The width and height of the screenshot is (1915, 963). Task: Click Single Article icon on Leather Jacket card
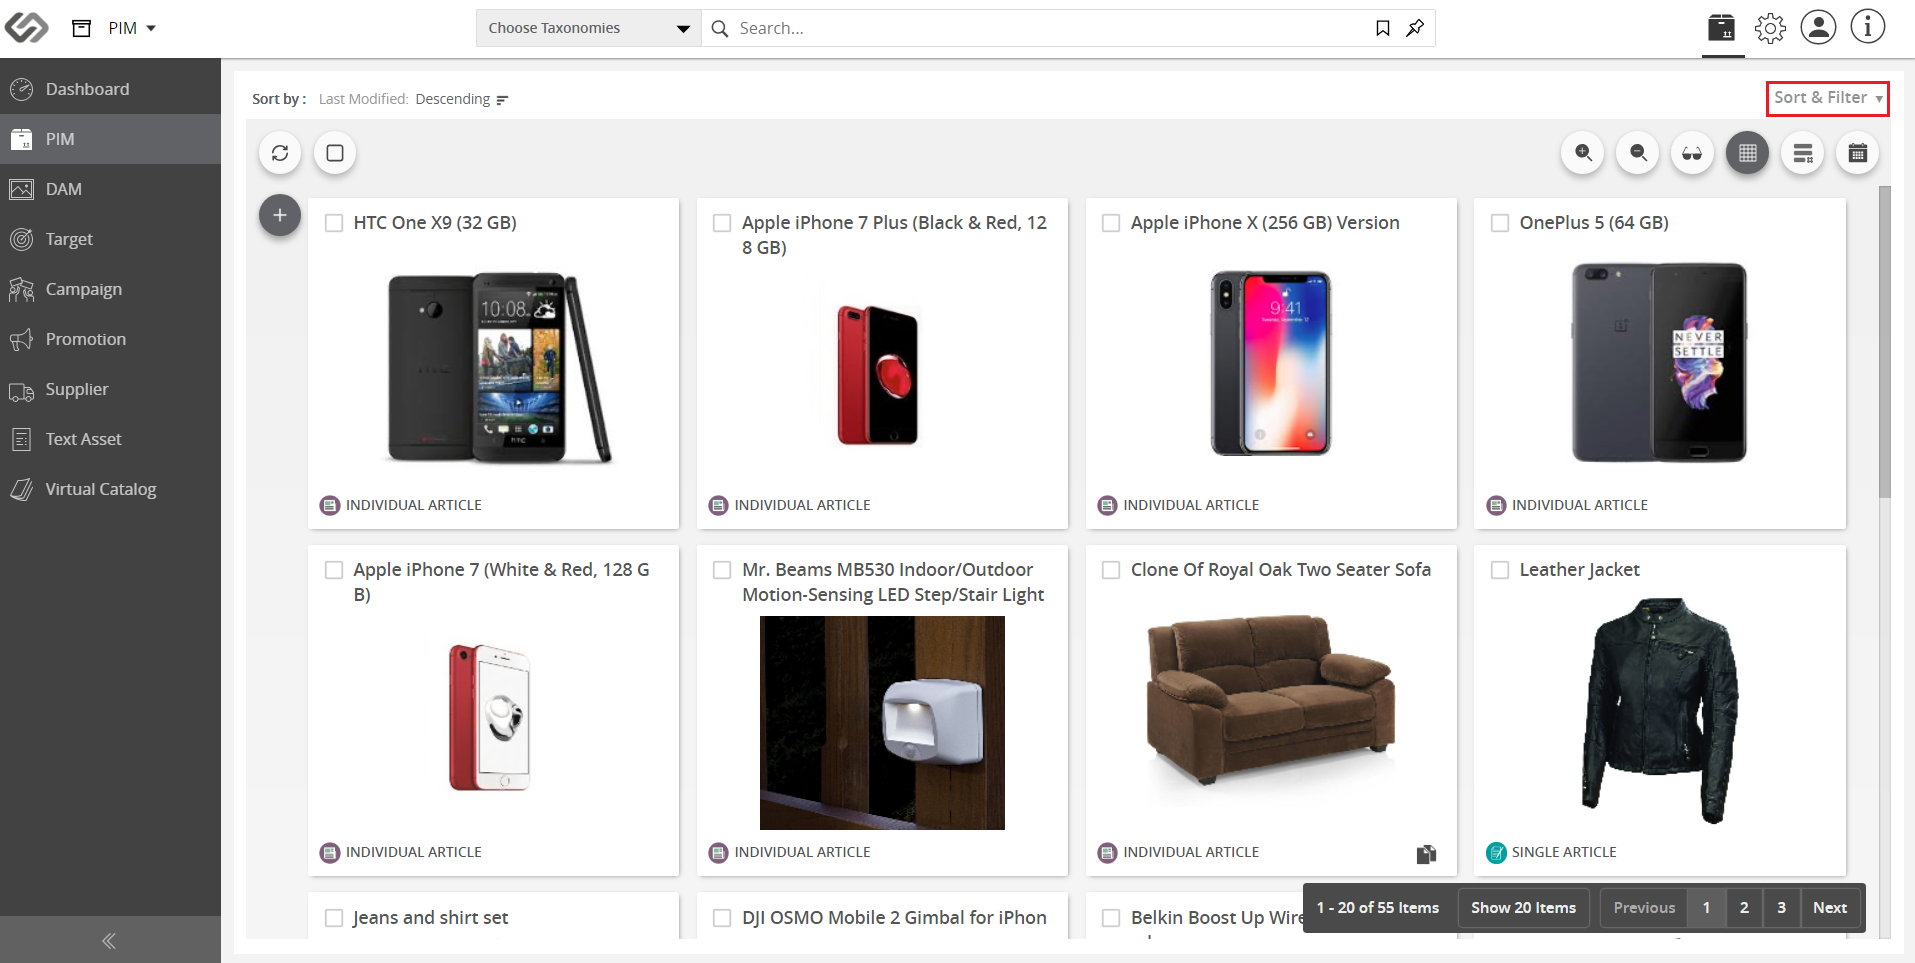pos(1497,852)
